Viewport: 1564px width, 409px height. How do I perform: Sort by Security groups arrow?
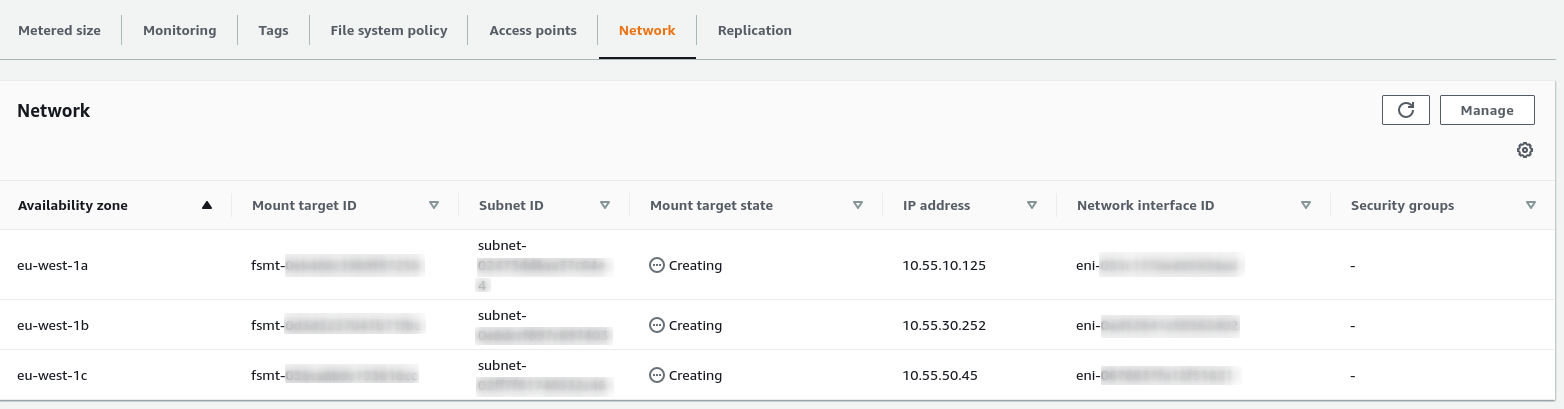click(1531, 206)
